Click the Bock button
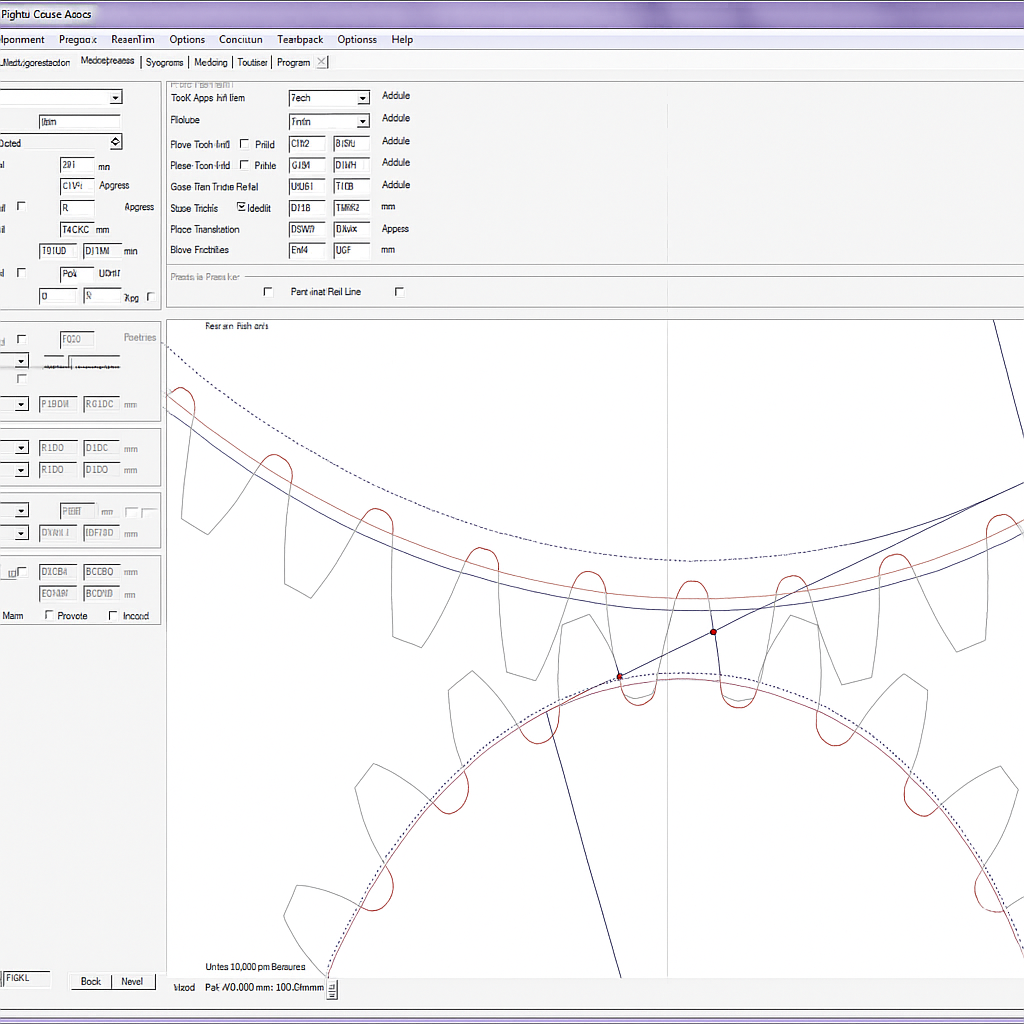This screenshot has width=1024, height=1024. pyautogui.click(x=91, y=981)
